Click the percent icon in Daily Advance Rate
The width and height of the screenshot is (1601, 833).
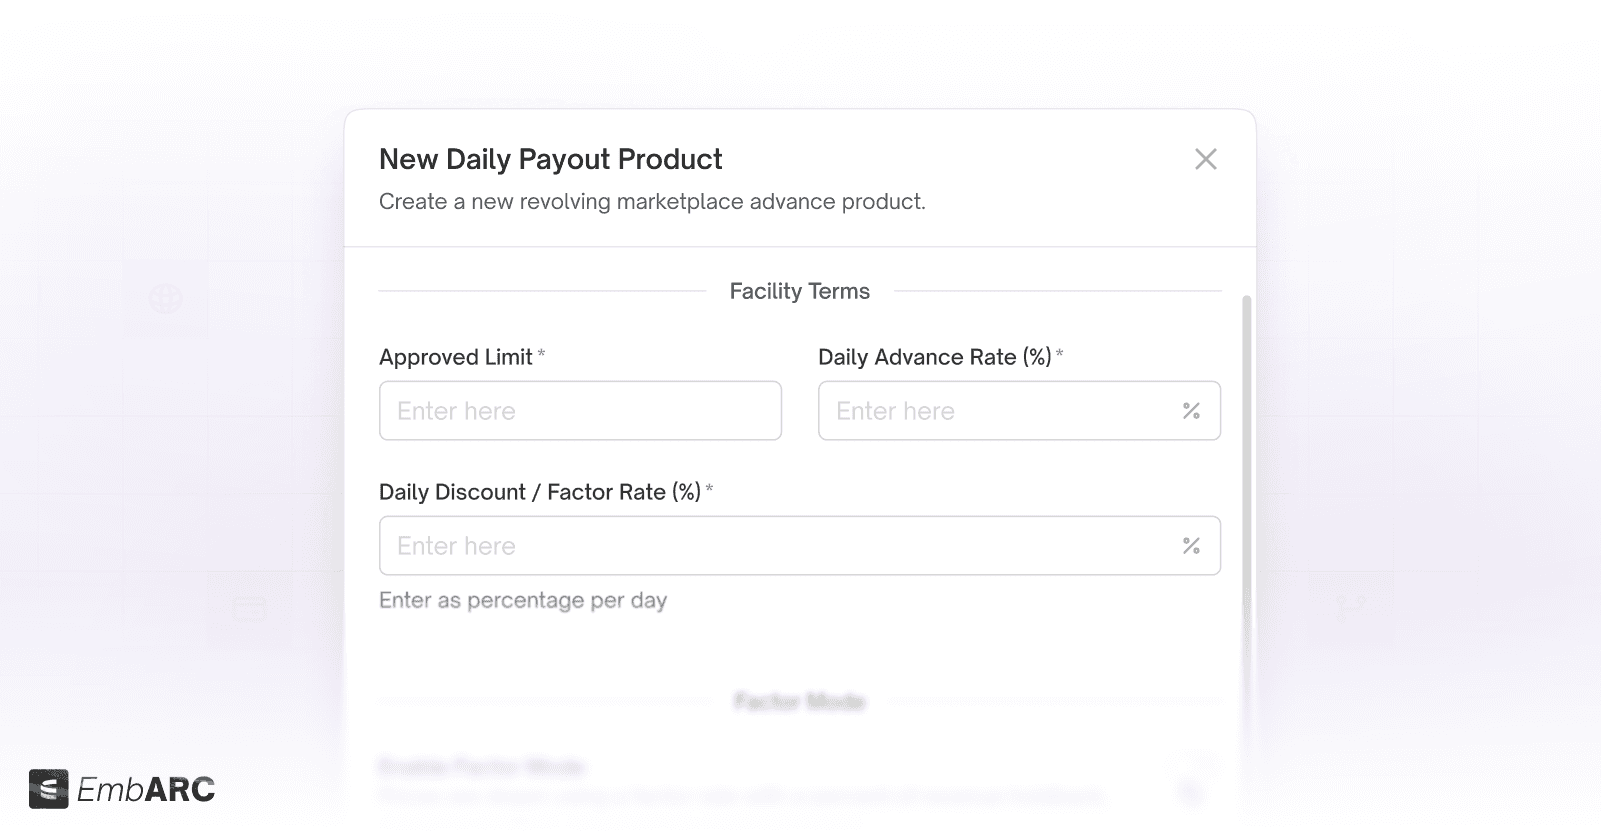click(1191, 411)
